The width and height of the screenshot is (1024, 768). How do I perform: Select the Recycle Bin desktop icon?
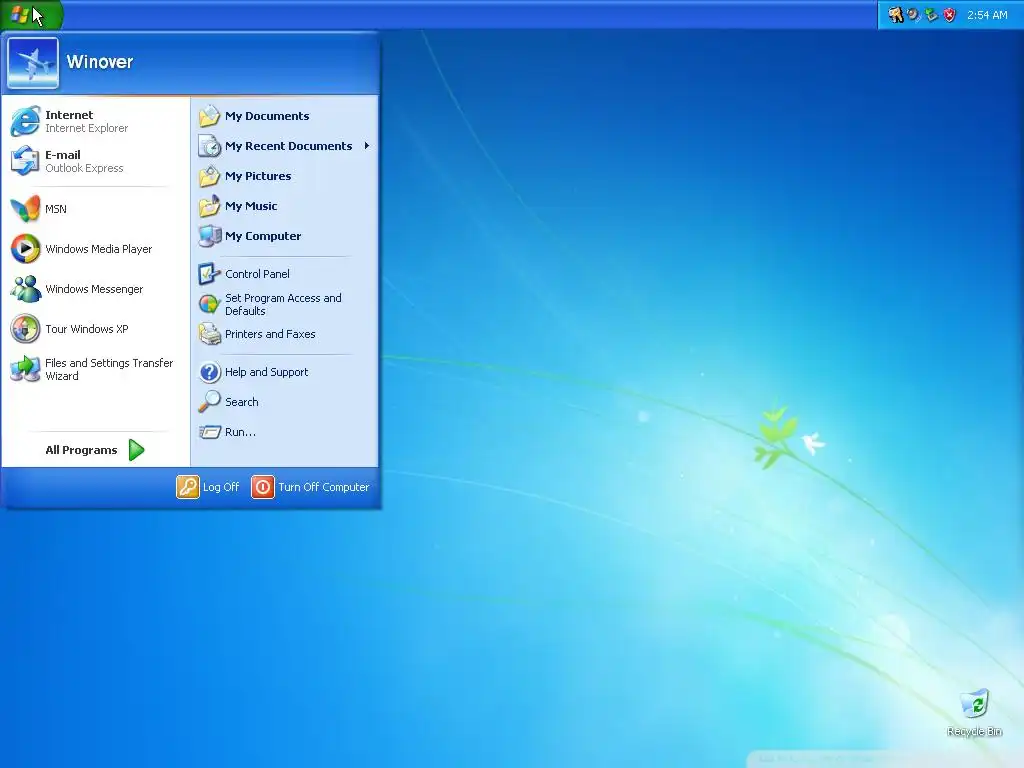tap(974, 713)
